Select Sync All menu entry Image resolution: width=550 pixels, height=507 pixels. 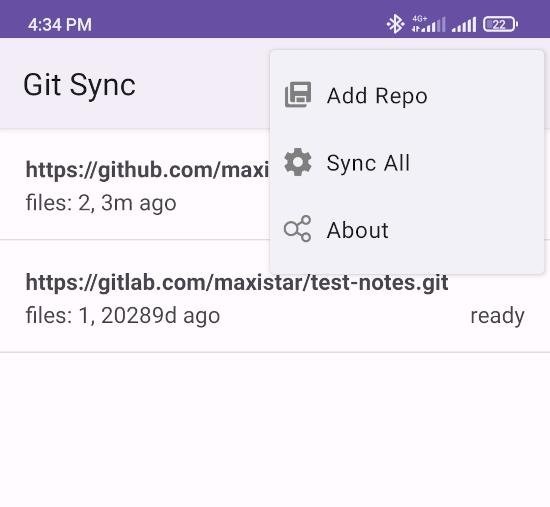[407, 162]
